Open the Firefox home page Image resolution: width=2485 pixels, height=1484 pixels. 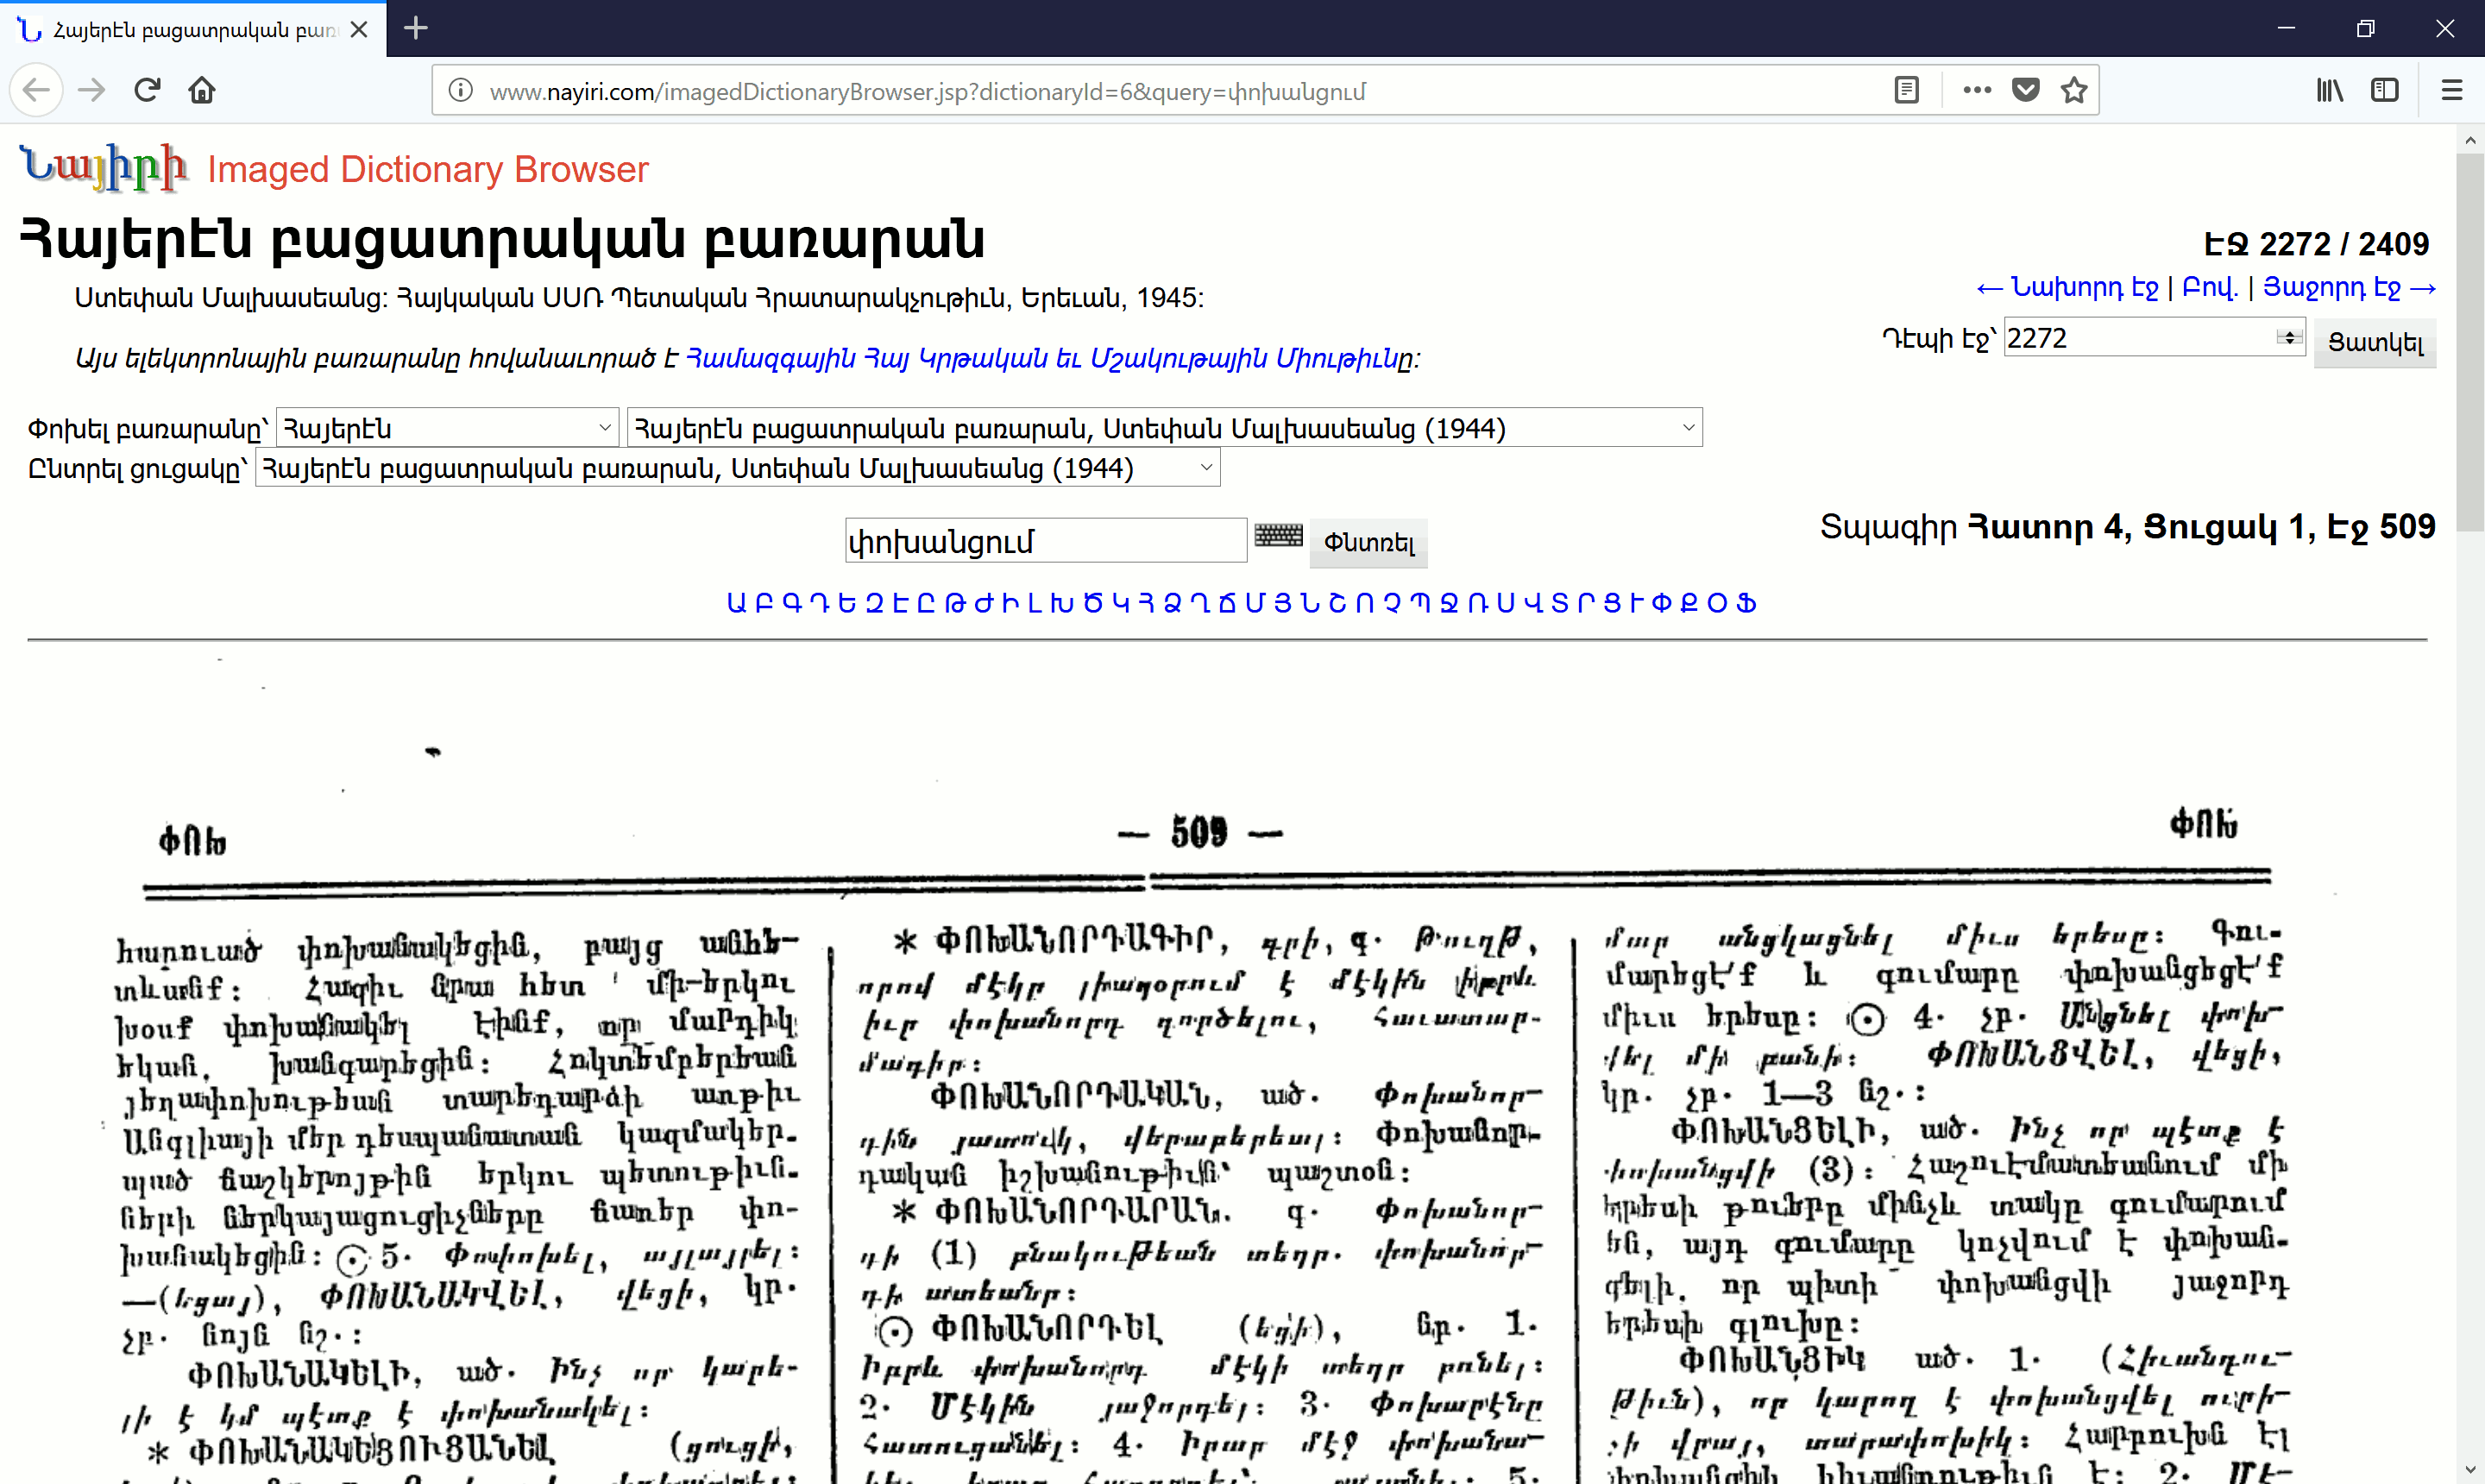pyautogui.click(x=202, y=90)
